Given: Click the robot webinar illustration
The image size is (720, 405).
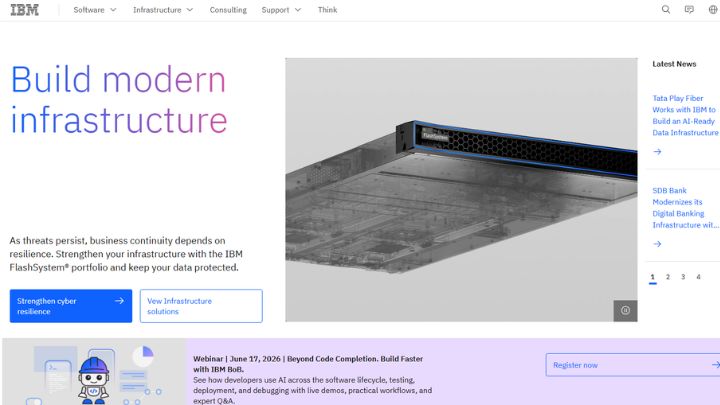Looking at the screenshot, I should tap(94, 372).
